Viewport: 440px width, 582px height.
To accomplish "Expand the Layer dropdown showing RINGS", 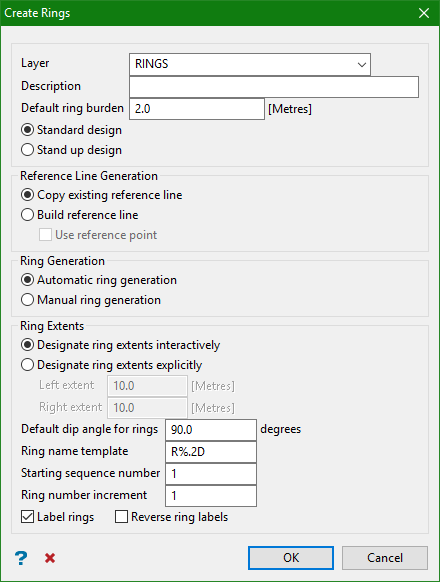I will click(x=250, y=64).
